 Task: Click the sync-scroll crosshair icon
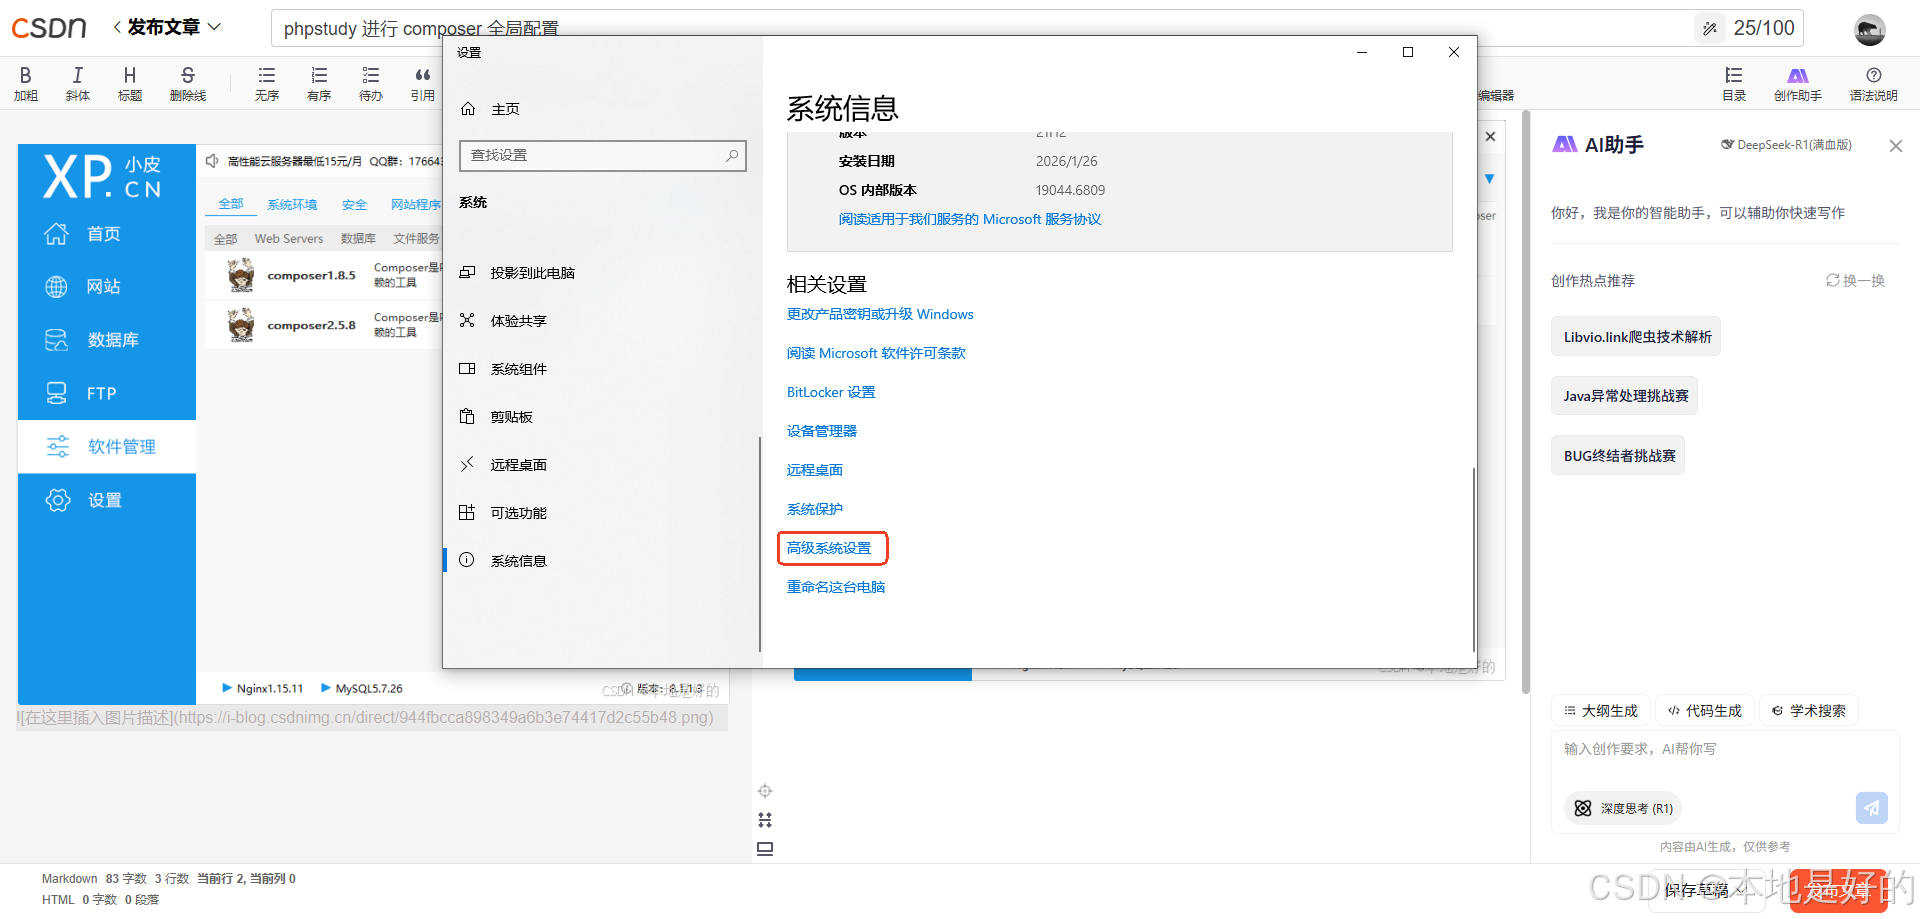click(765, 791)
